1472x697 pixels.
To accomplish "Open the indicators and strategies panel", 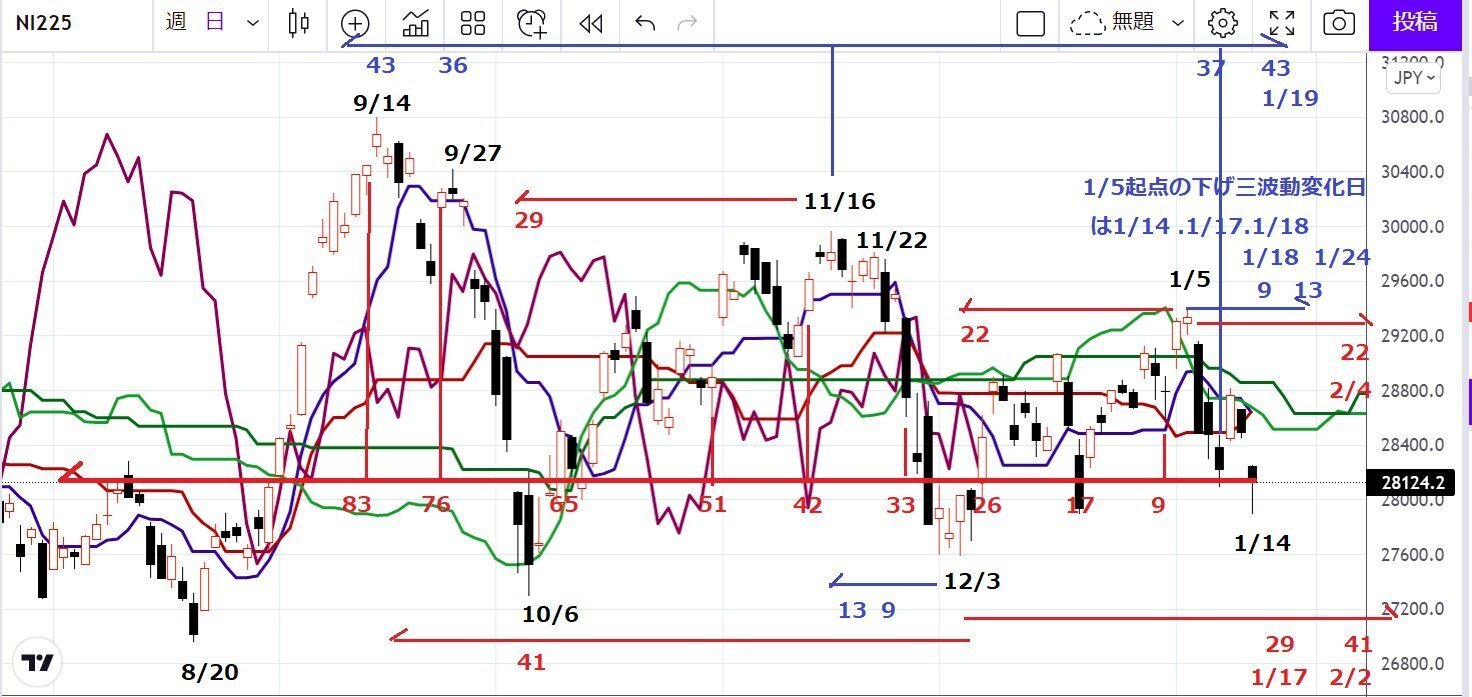I will coord(415,23).
